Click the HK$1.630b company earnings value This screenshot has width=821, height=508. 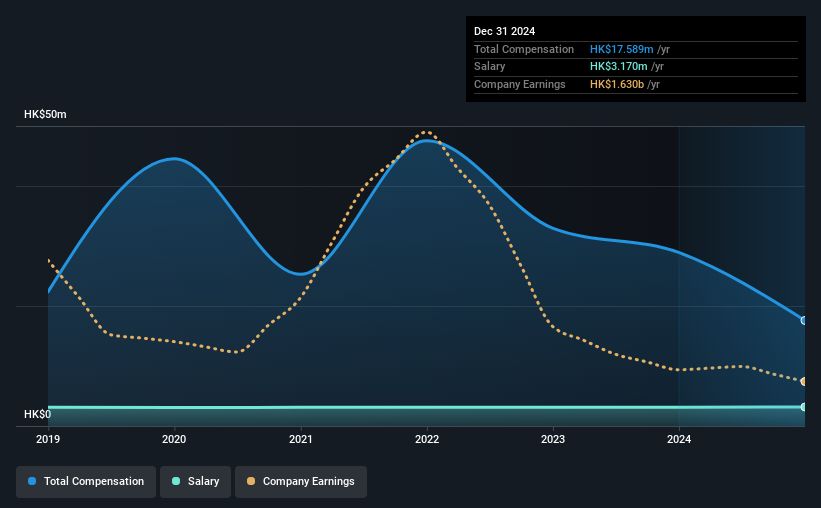click(x=617, y=84)
